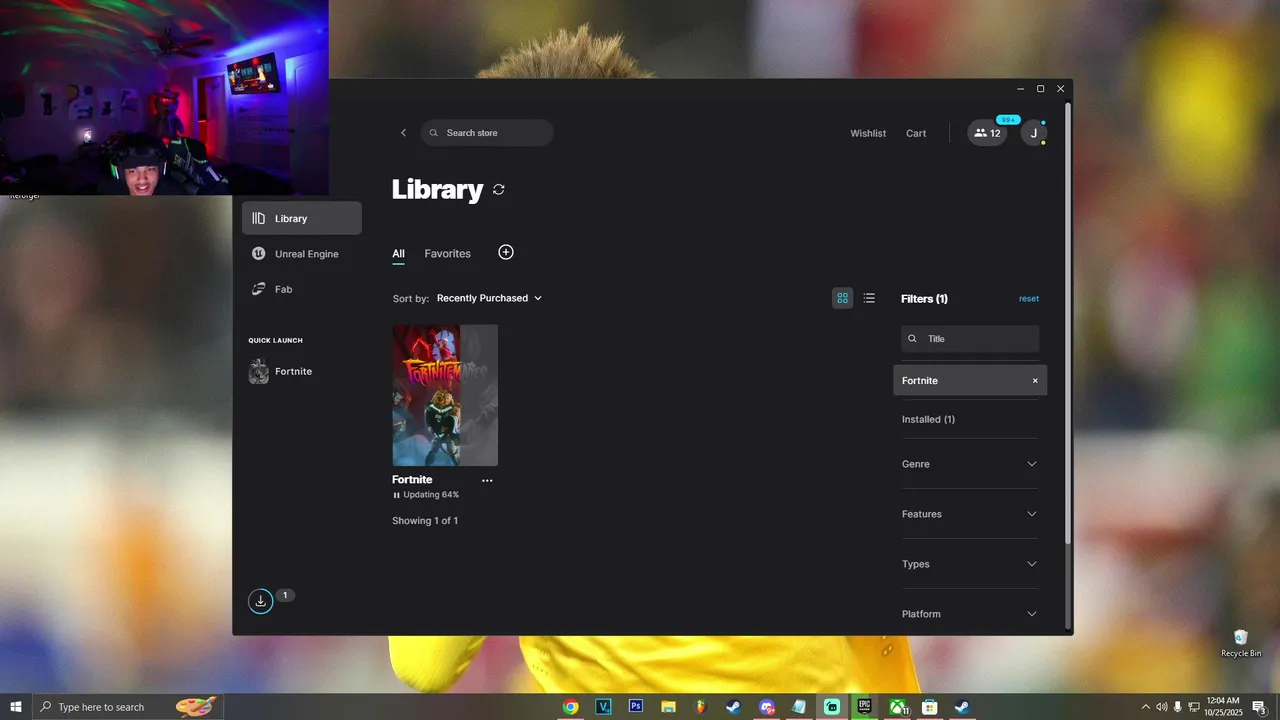Open Fab in the sidebar
This screenshot has width=1280, height=720.
tap(302, 289)
